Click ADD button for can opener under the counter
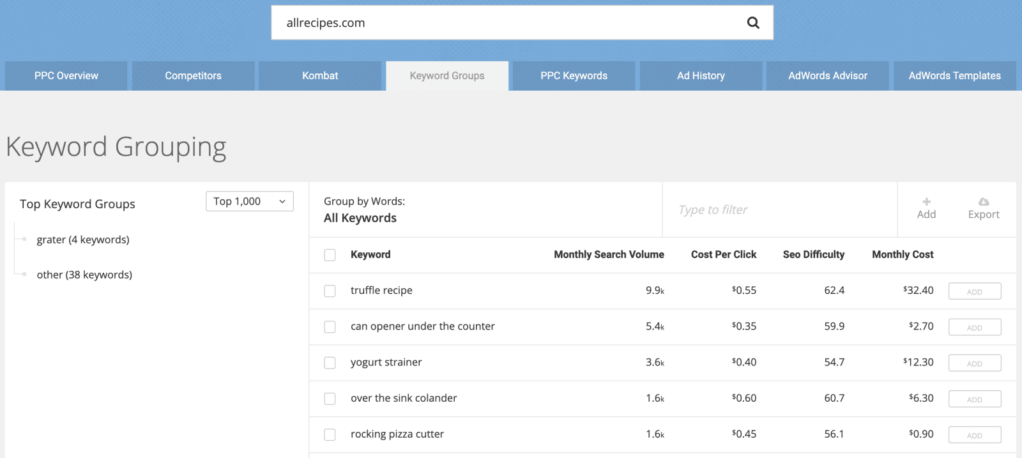Screen dimensions: 1022x458 [974, 327]
